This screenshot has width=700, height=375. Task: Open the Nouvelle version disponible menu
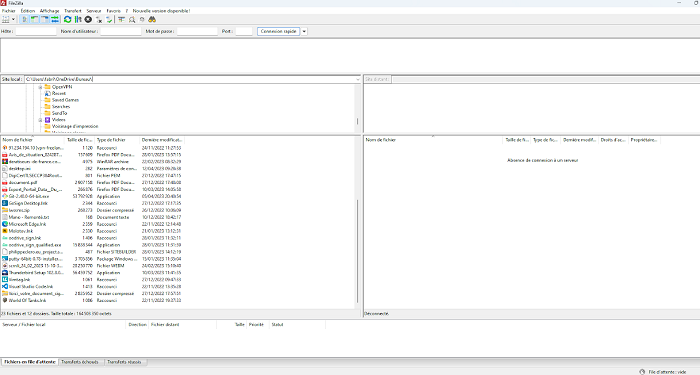coord(161,11)
